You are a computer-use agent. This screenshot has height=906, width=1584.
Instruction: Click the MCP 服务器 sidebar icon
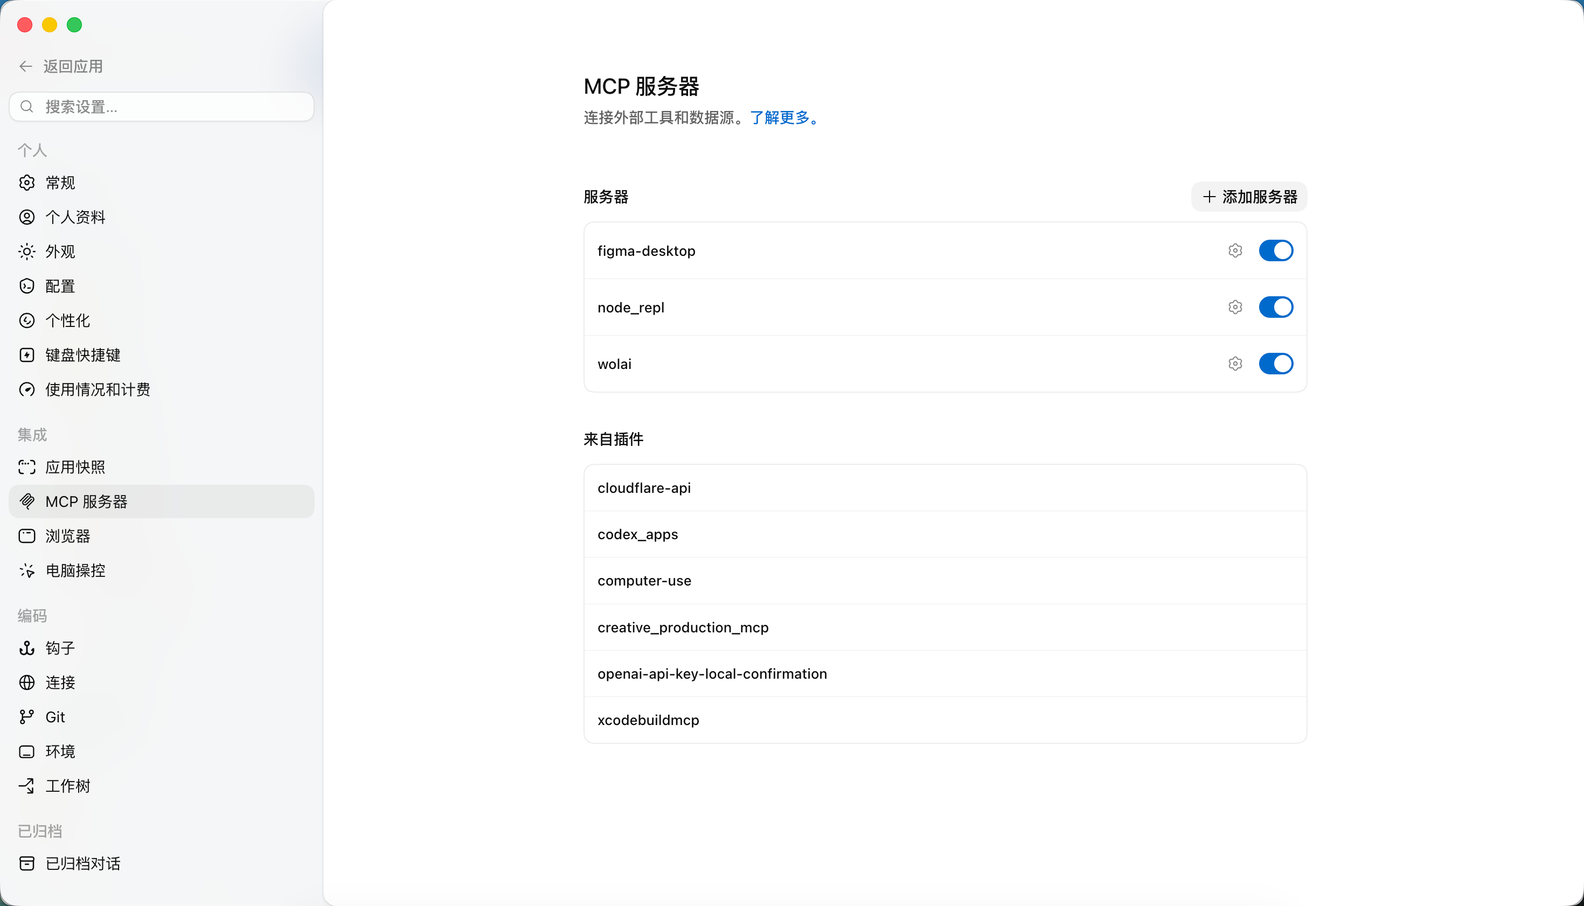coord(27,502)
